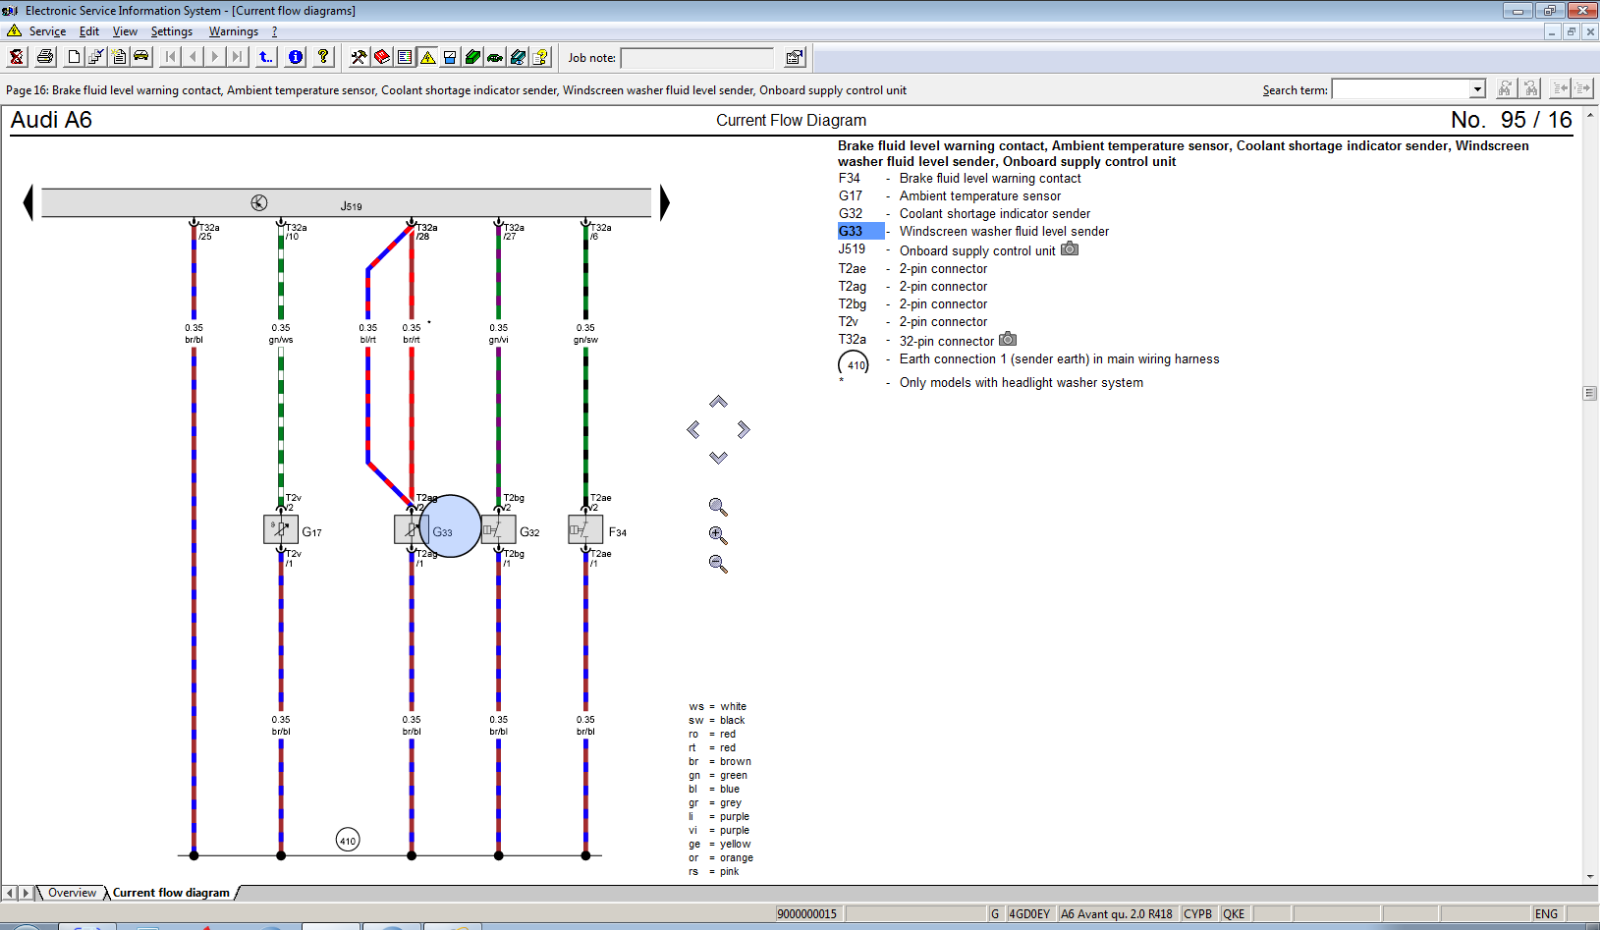Open the Search term dropdown arrow
This screenshot has height=930, width=1600.
pos(1477,89)
